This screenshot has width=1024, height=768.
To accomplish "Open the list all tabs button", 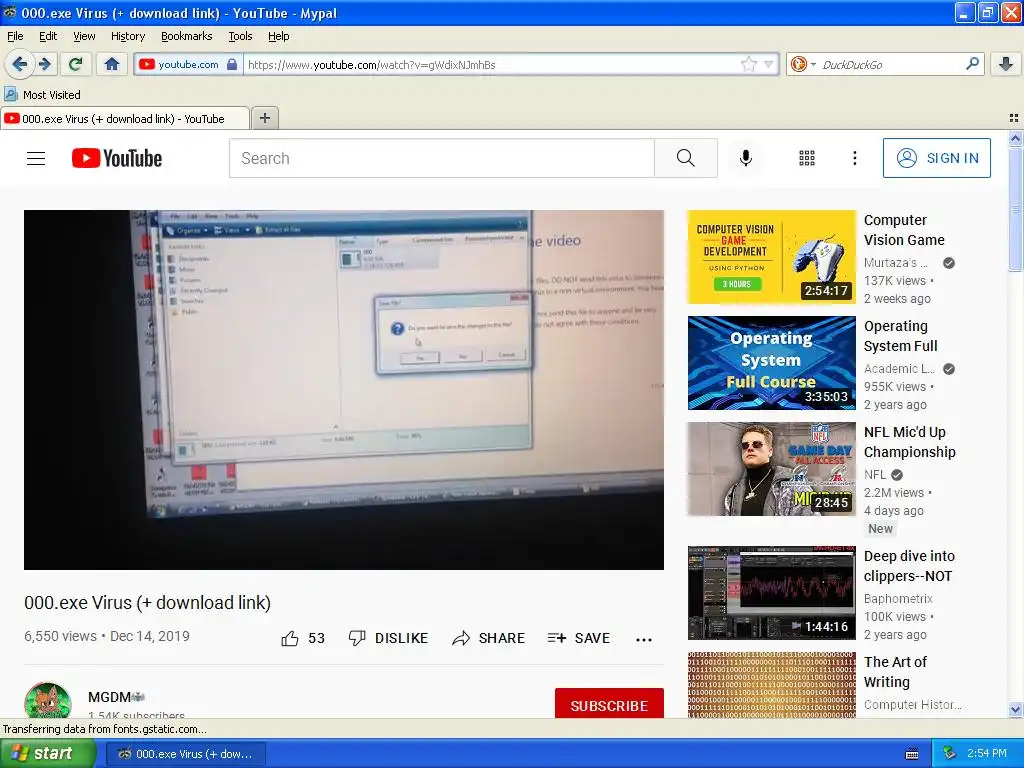I will point(1014,118).
